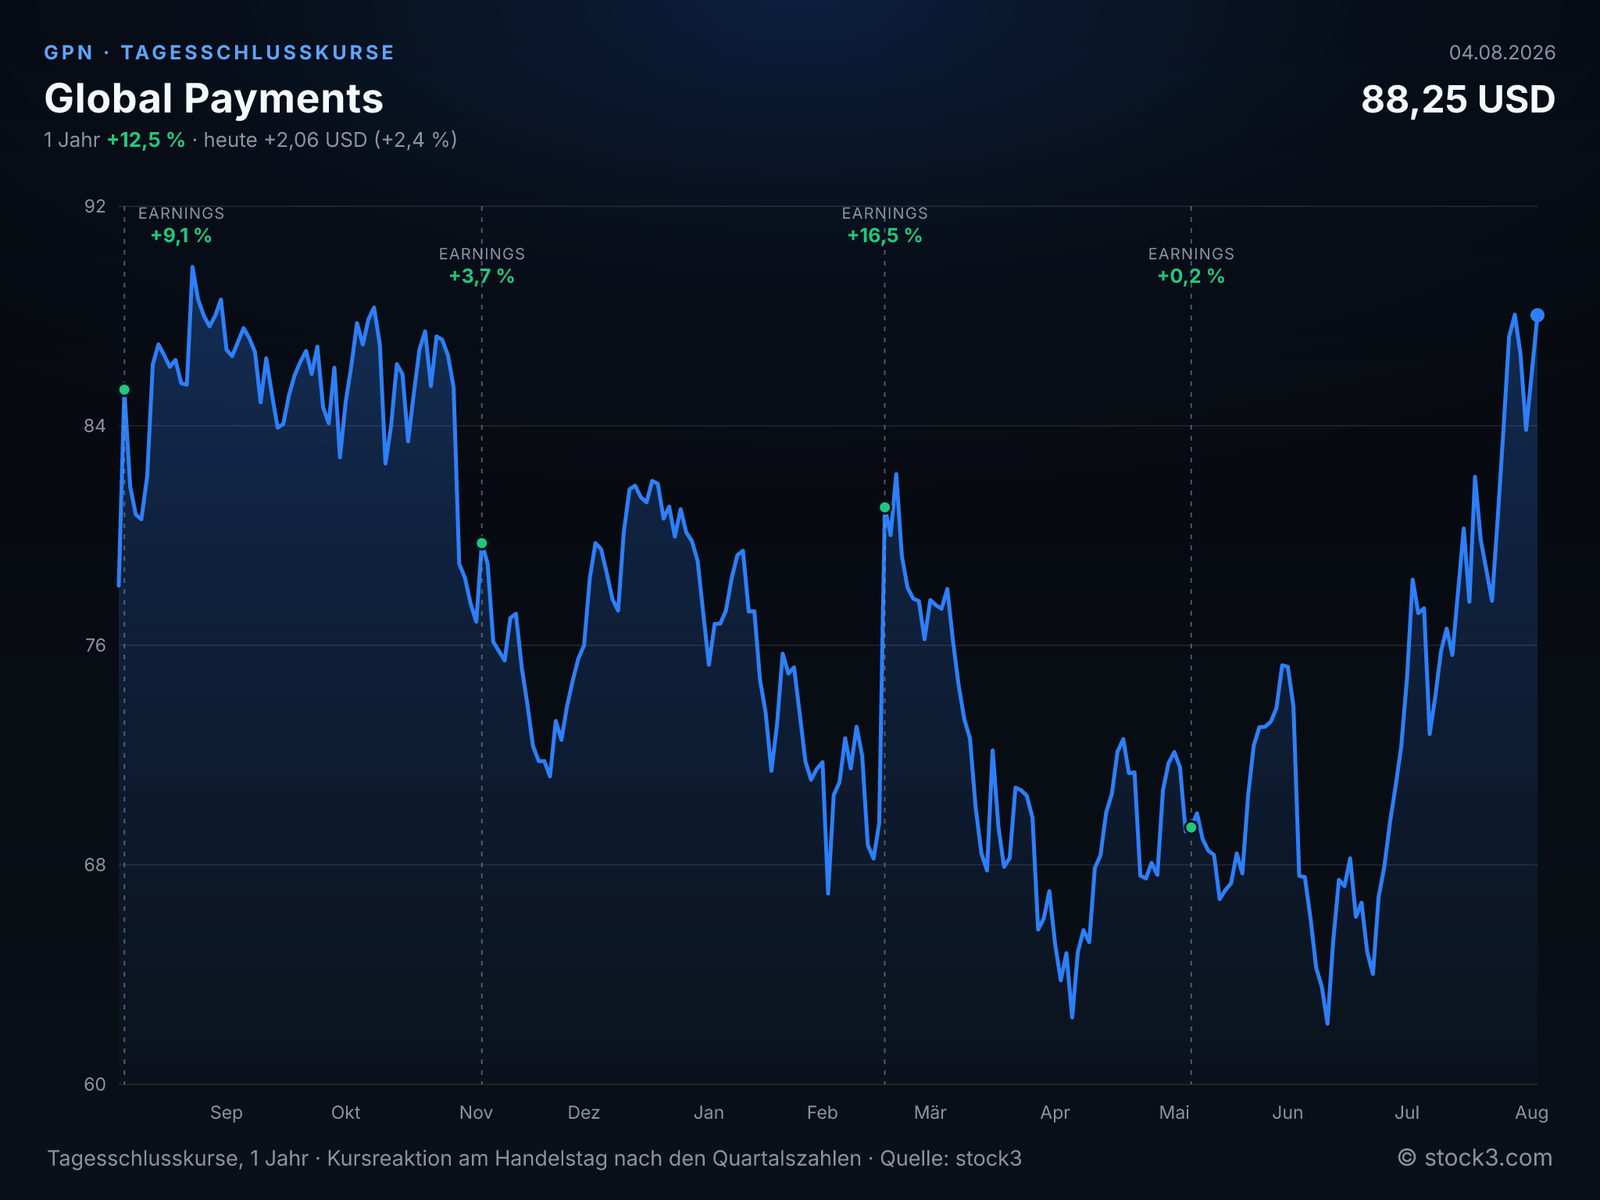The height and width of the screenshot is (1200, 1600).
Task: Click the y-axis label 76
Action: pos(94,645)
